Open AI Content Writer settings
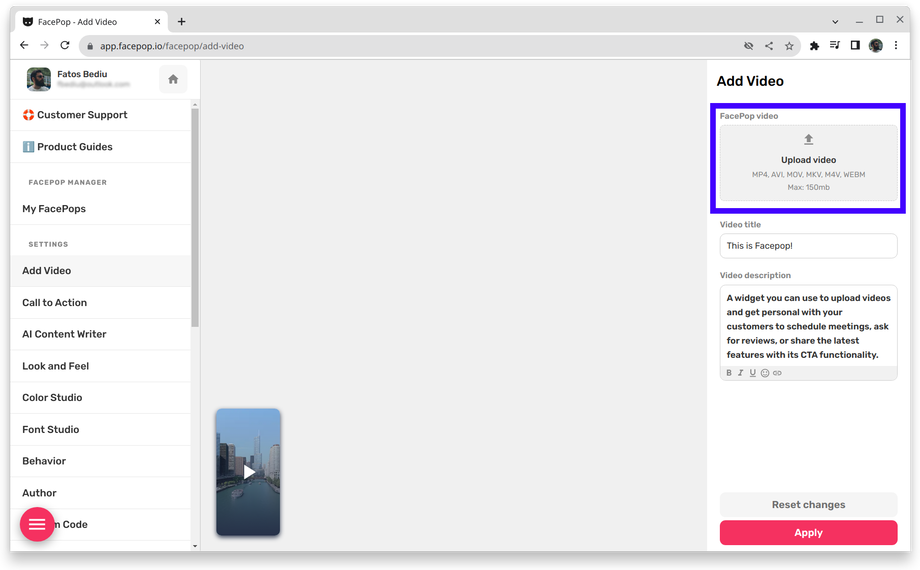 coord(100,334)
